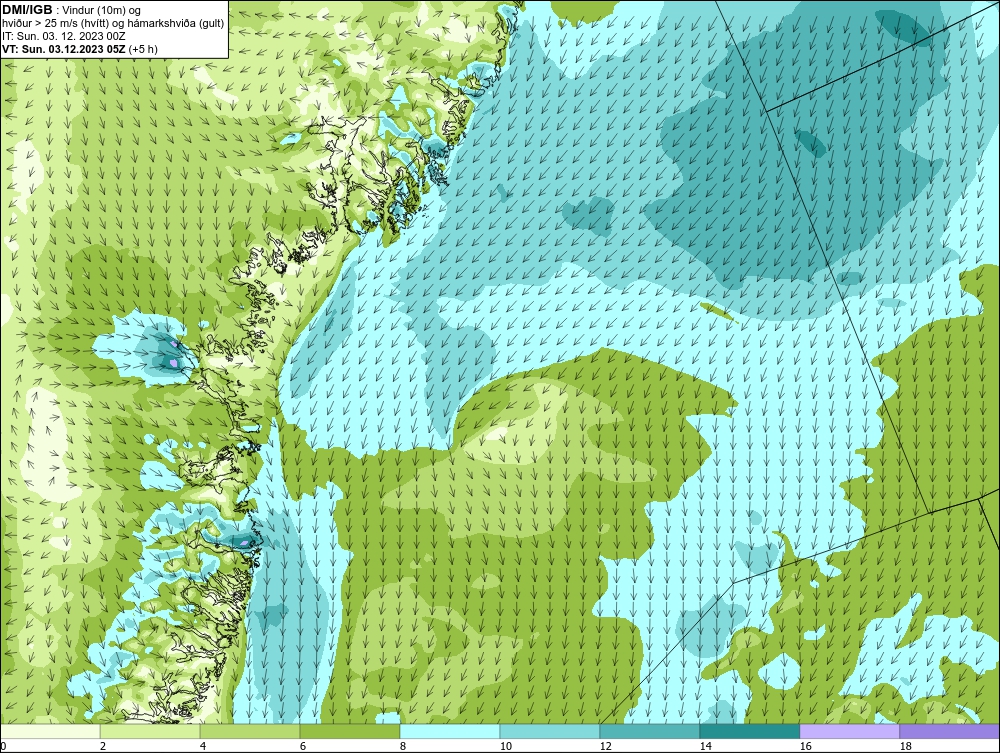The width and height of the screenshot is (1000, 753).
Task: Click the legend label 4
Action: tap(203, 746)
